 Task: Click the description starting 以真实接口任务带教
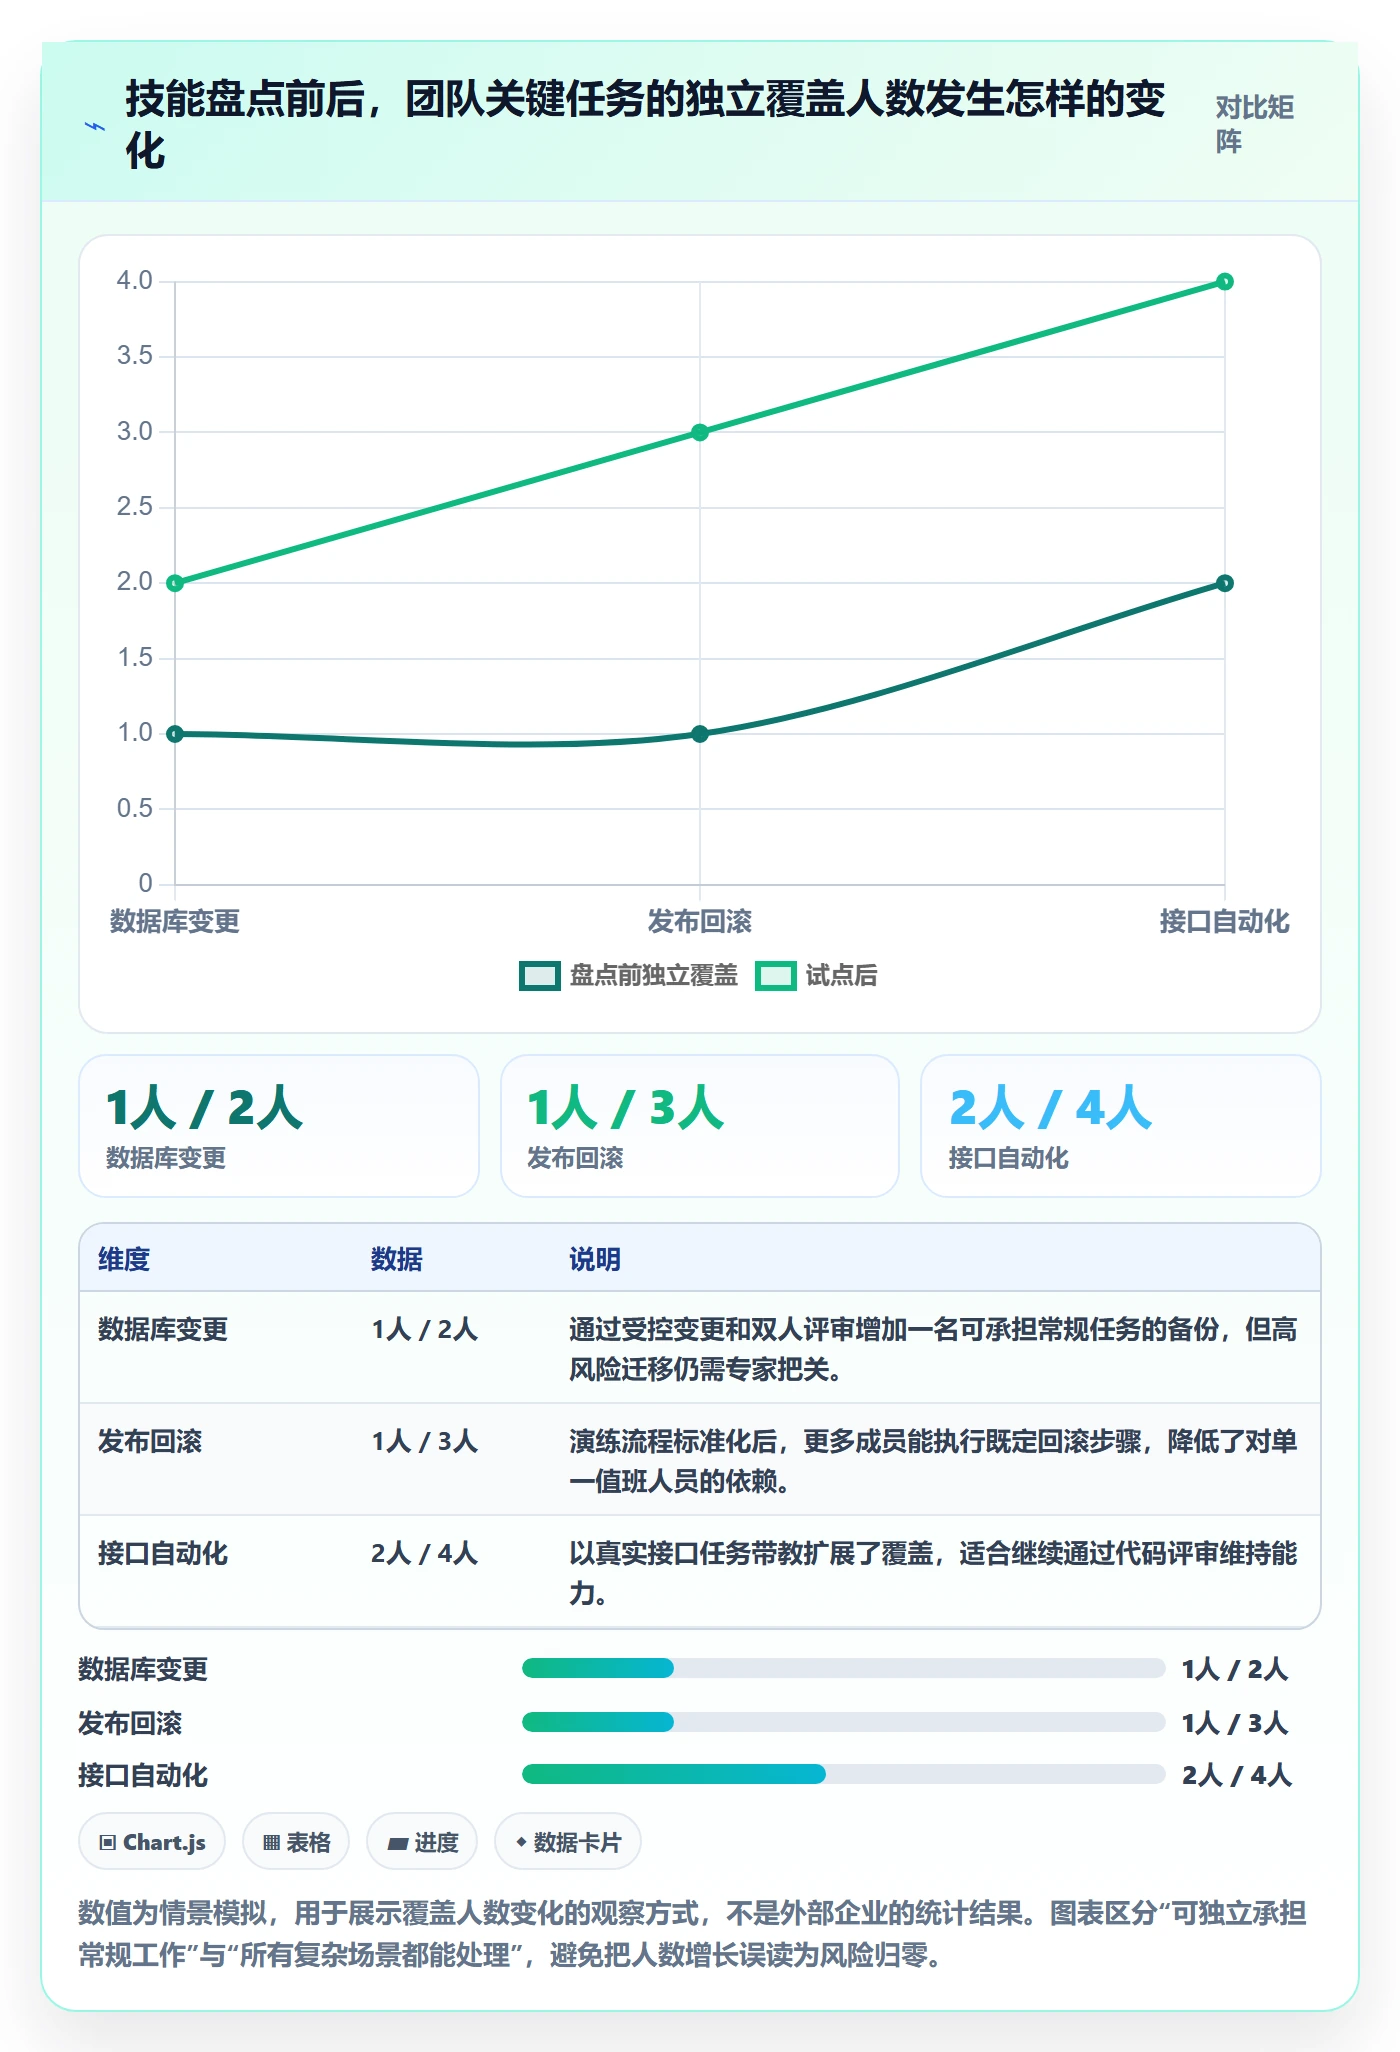pos(933,1573)
